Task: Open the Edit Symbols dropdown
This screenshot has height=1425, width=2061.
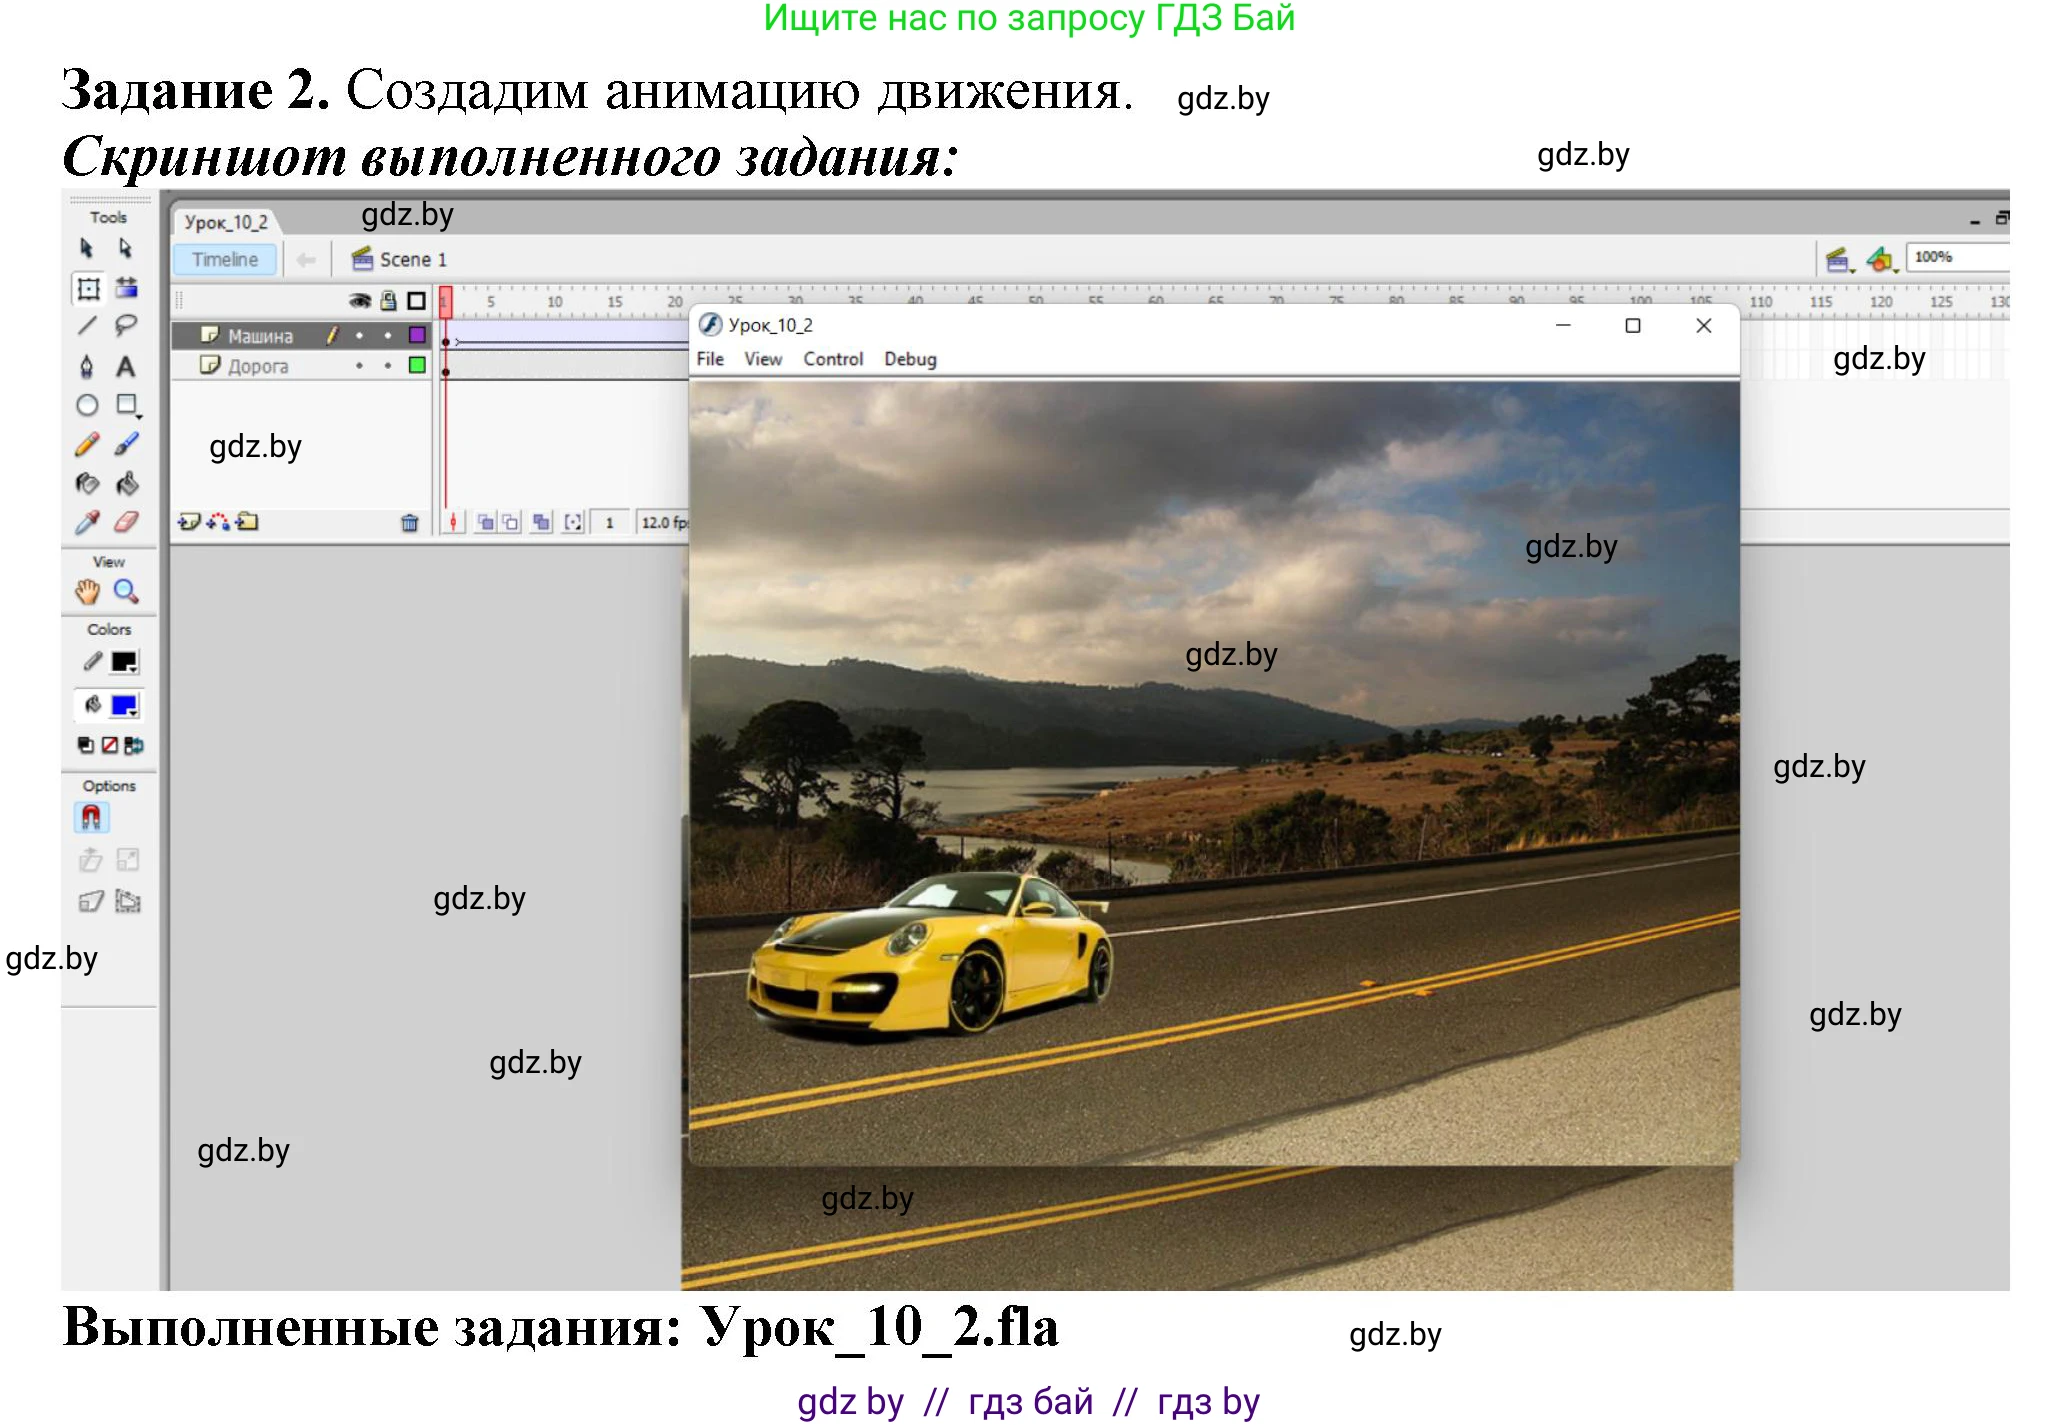Action: coord(1882,260)
